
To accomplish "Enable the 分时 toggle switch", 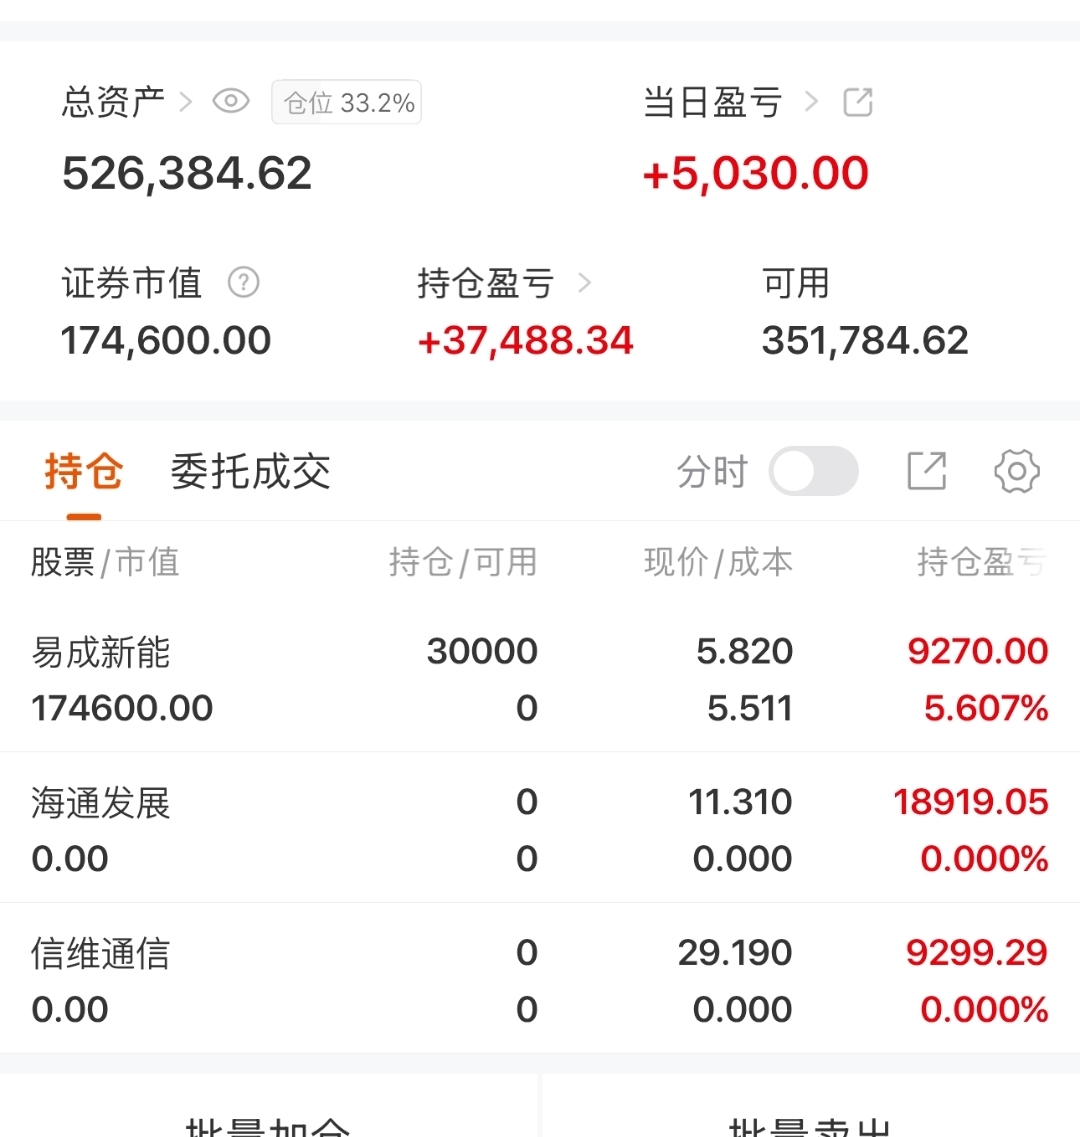I will pos(813,471).
